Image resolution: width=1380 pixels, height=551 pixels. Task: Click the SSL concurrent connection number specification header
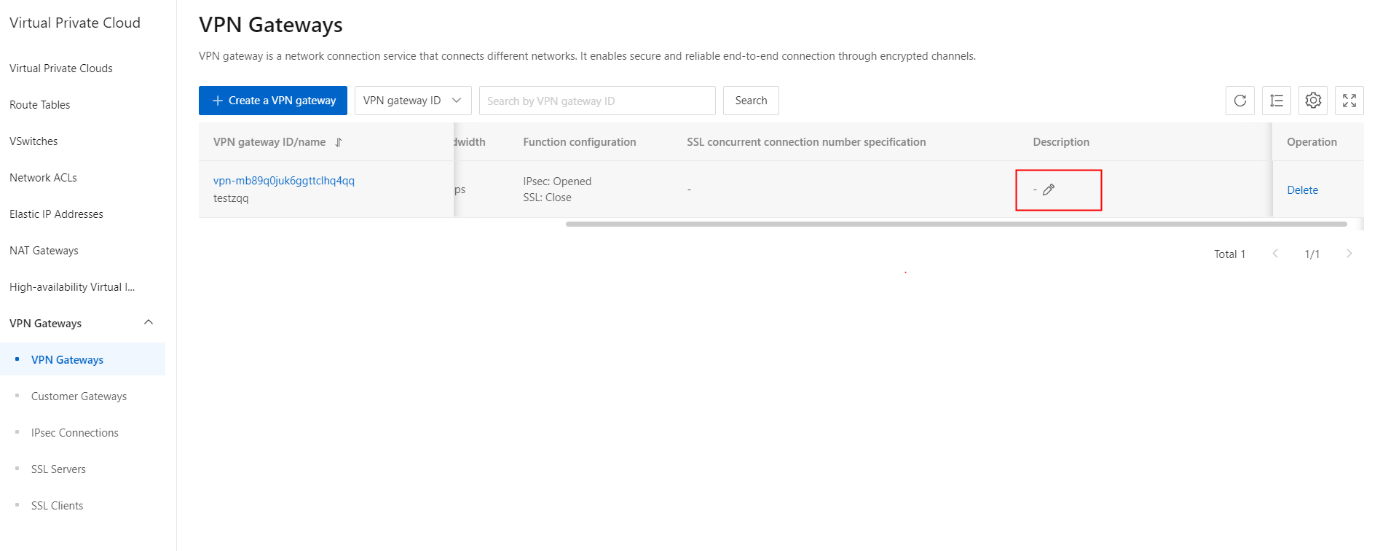tap(806, 142)
